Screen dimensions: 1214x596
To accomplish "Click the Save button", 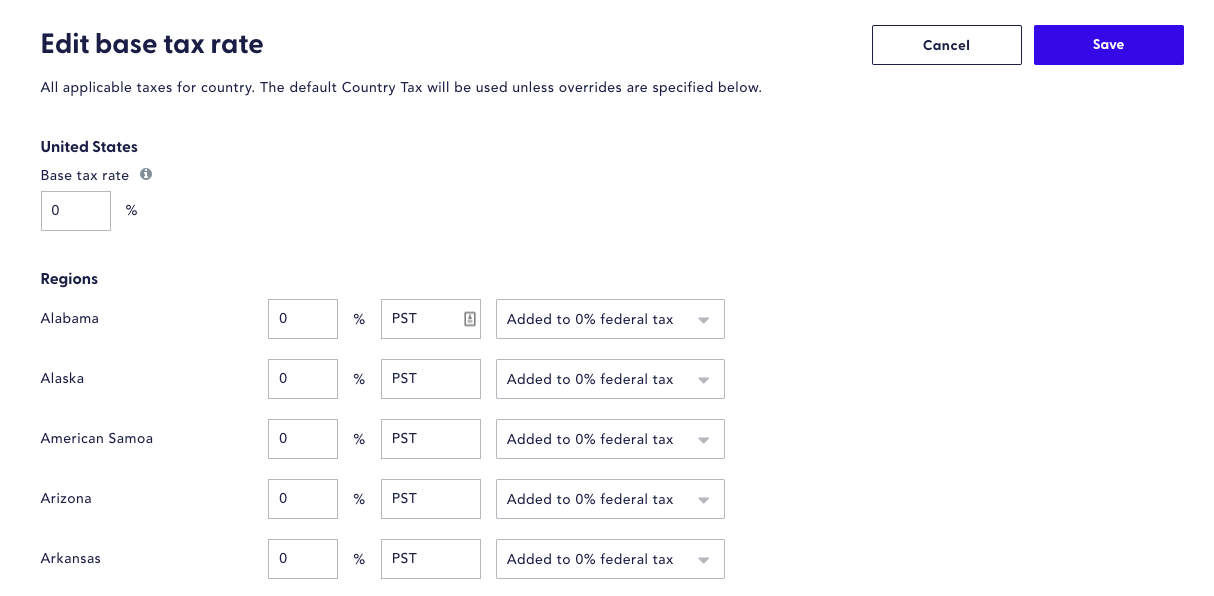I will [1108, 44].
